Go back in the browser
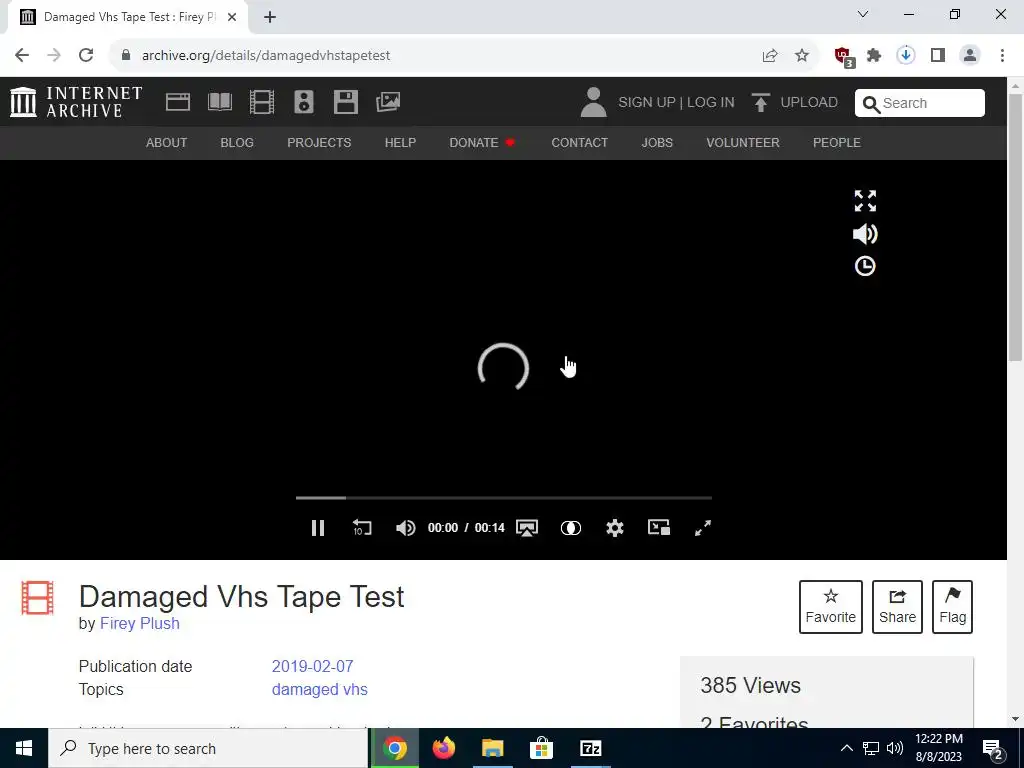1024x768 pixels. (22, 55)
